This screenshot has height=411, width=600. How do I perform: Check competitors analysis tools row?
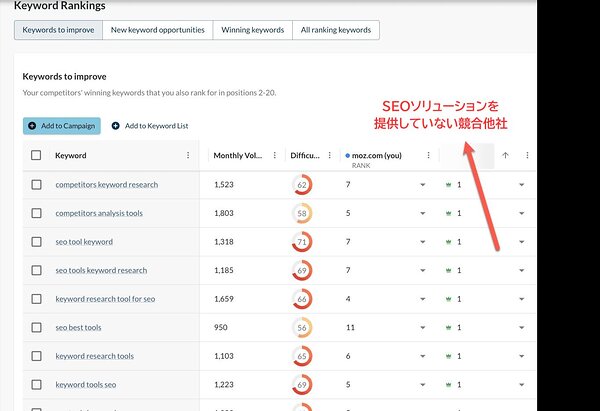coord(36,213)
